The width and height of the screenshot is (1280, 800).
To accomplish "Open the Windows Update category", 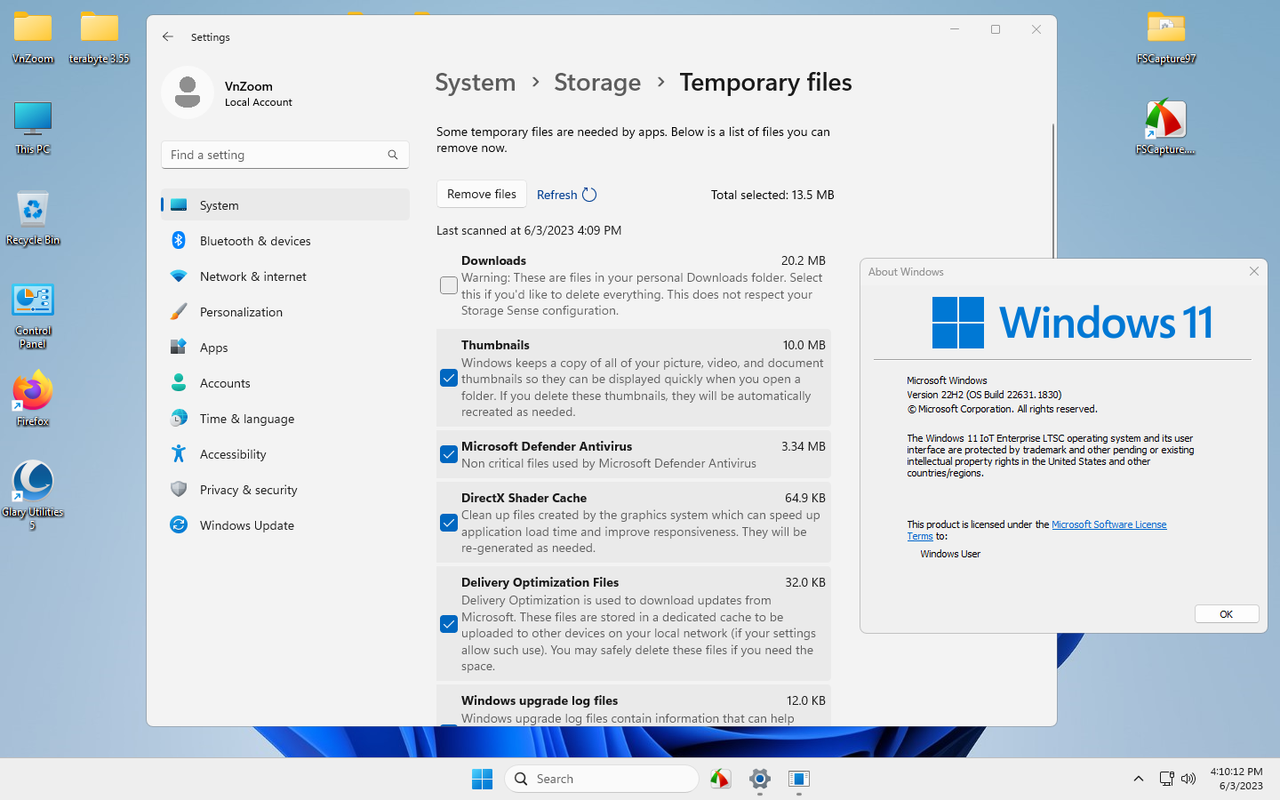I will [x=285, y=525].
